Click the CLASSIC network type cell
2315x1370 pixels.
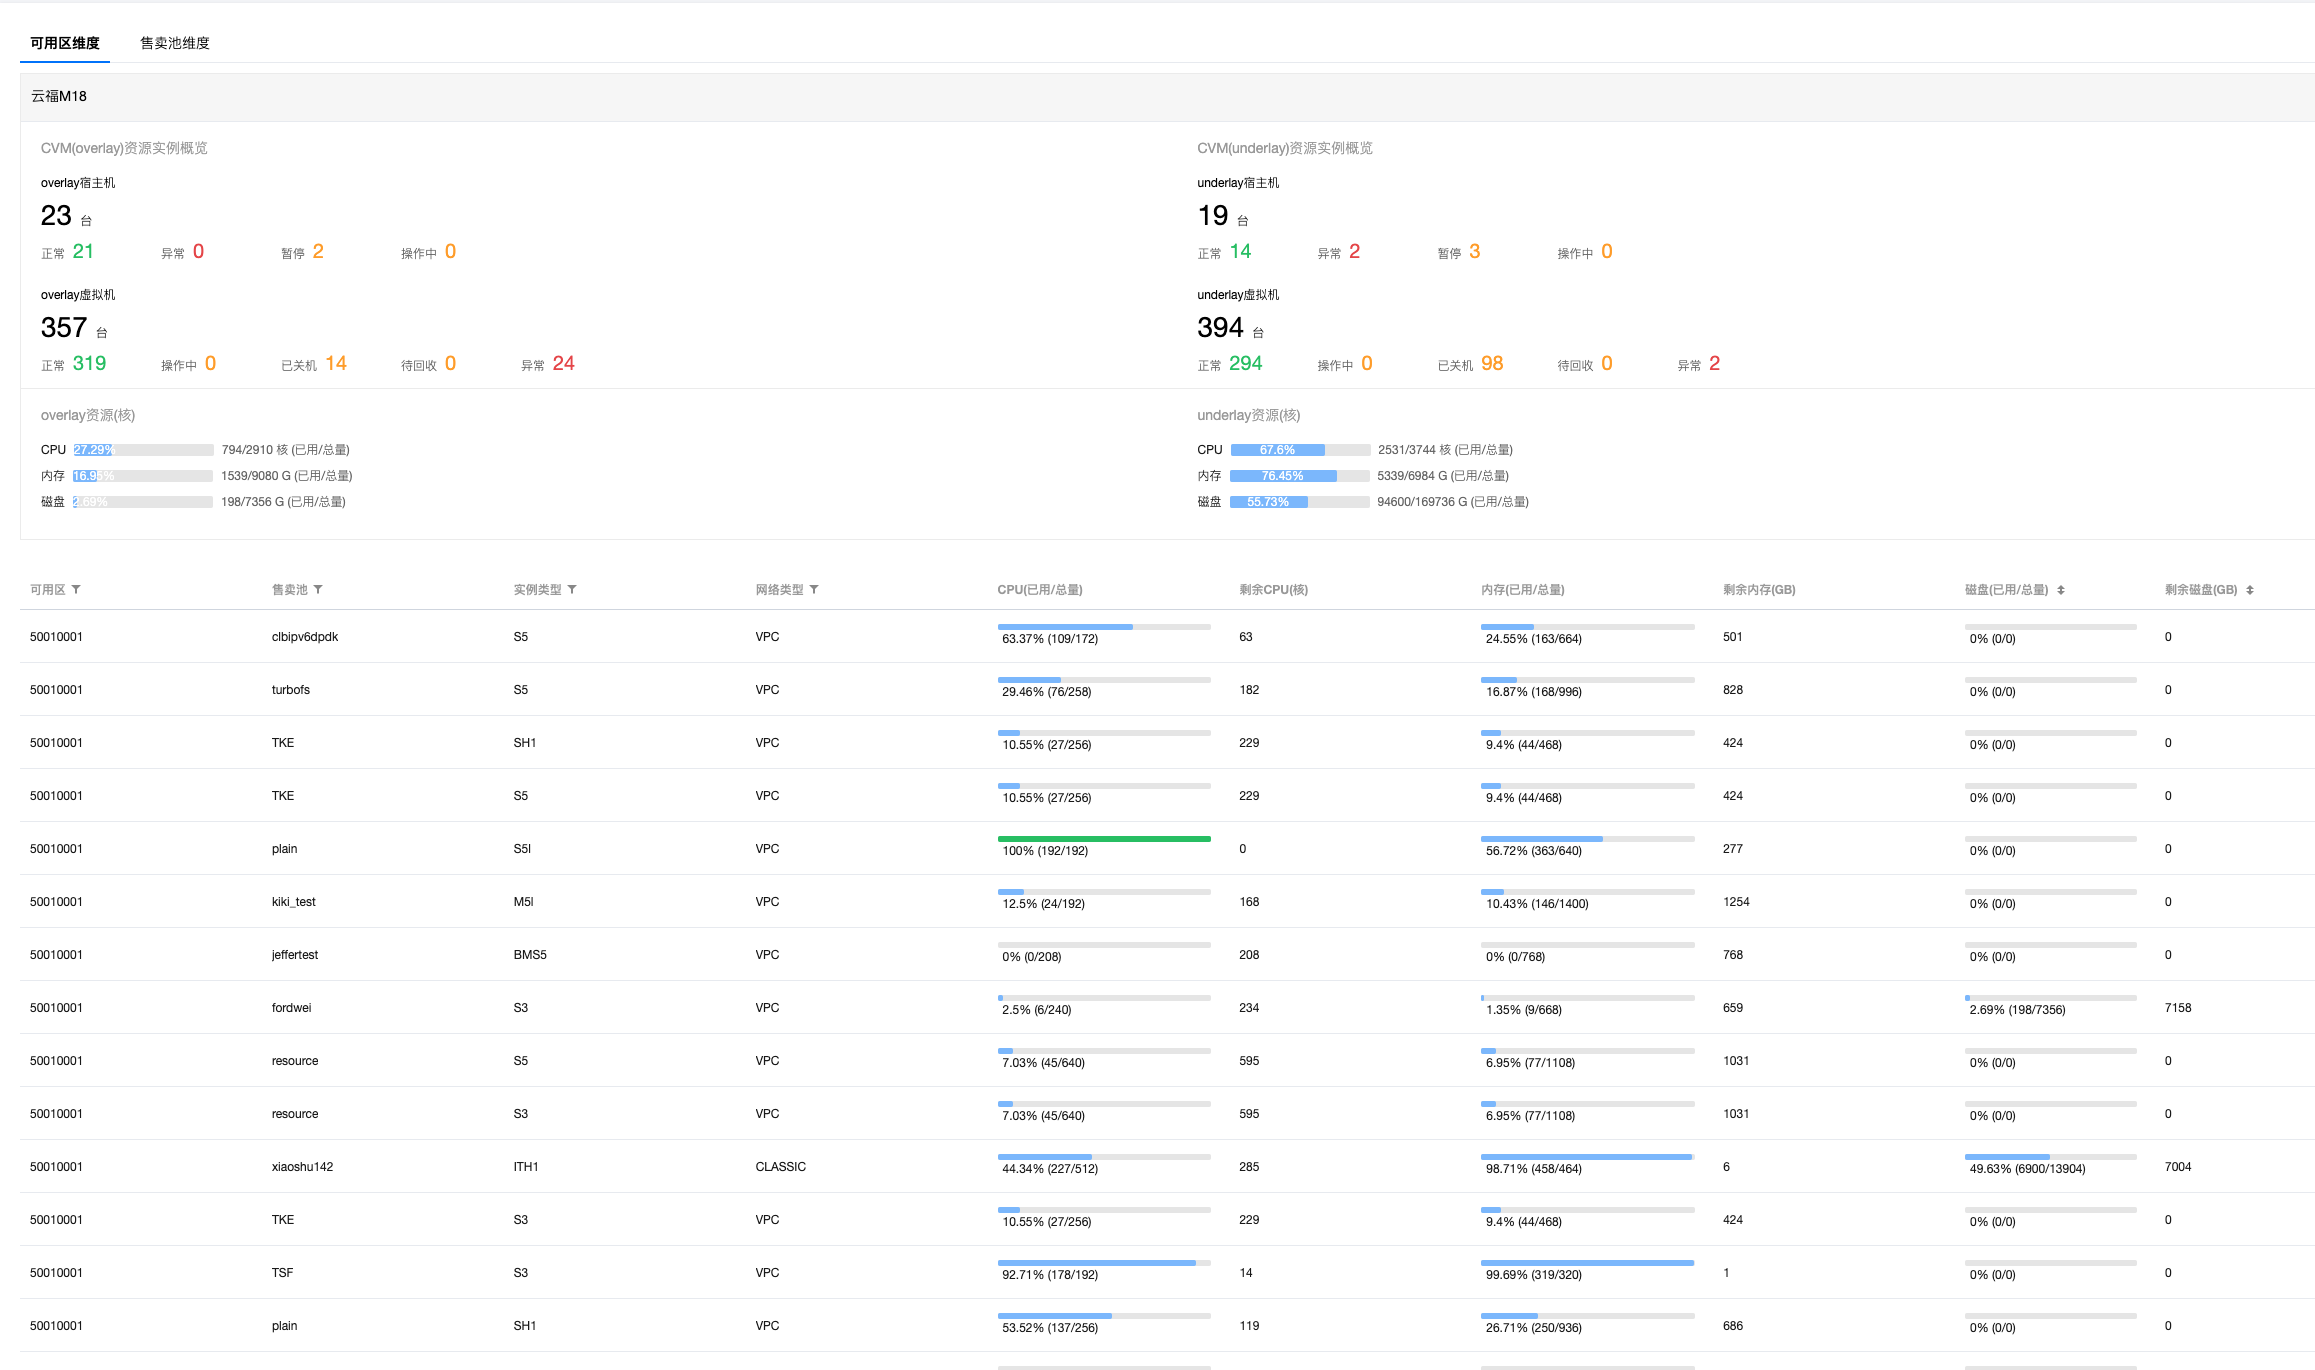point(781,1167)
